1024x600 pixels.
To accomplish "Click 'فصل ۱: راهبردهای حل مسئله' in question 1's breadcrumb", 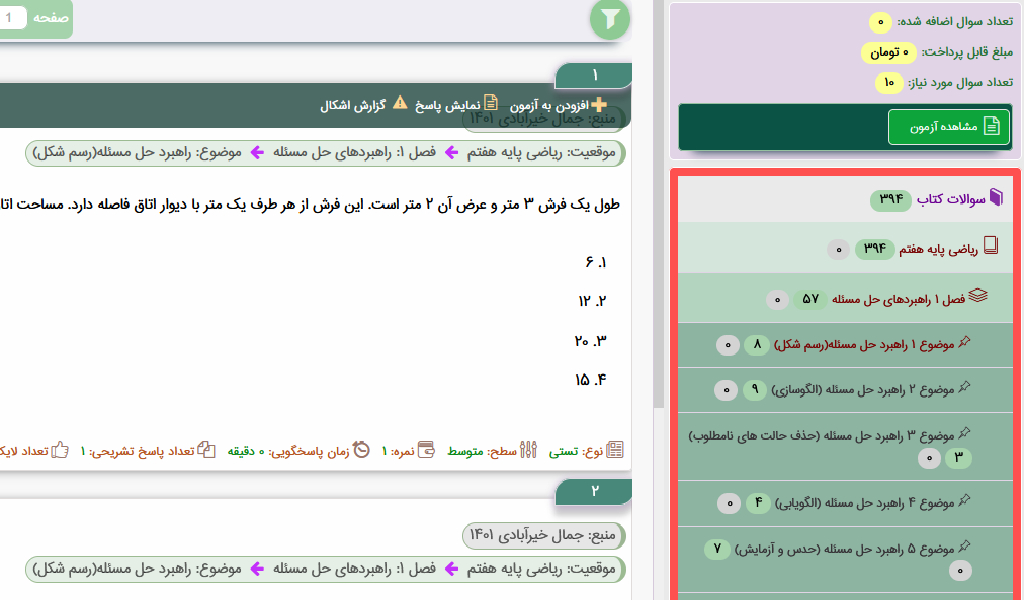I will click(x=354, y=152).
